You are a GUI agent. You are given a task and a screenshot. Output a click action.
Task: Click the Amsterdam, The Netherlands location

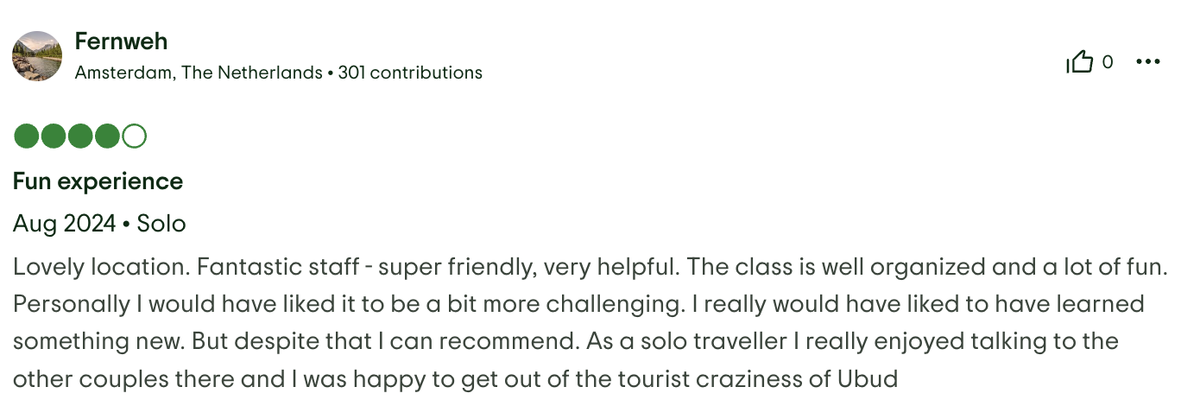(199, 73)
